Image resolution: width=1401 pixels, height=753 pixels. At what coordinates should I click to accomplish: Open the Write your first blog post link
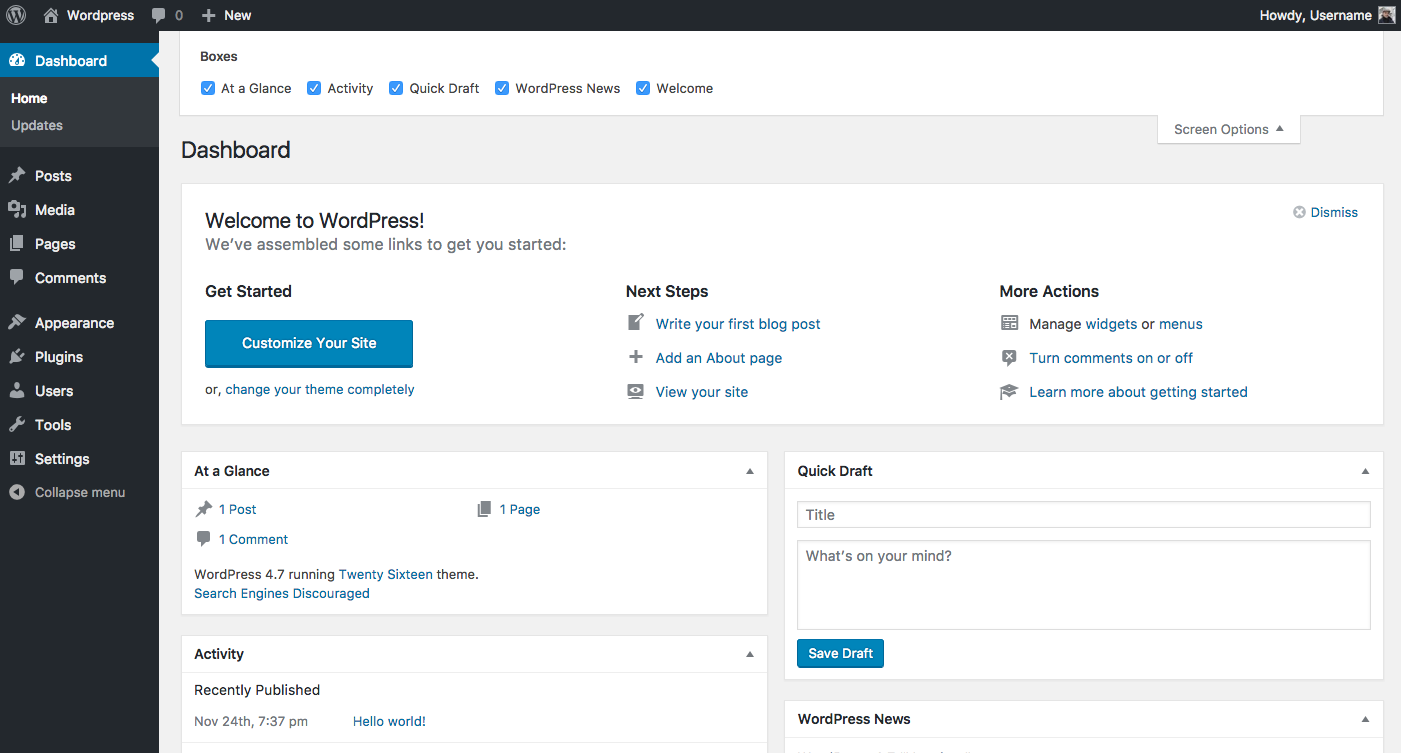[738, 324]
